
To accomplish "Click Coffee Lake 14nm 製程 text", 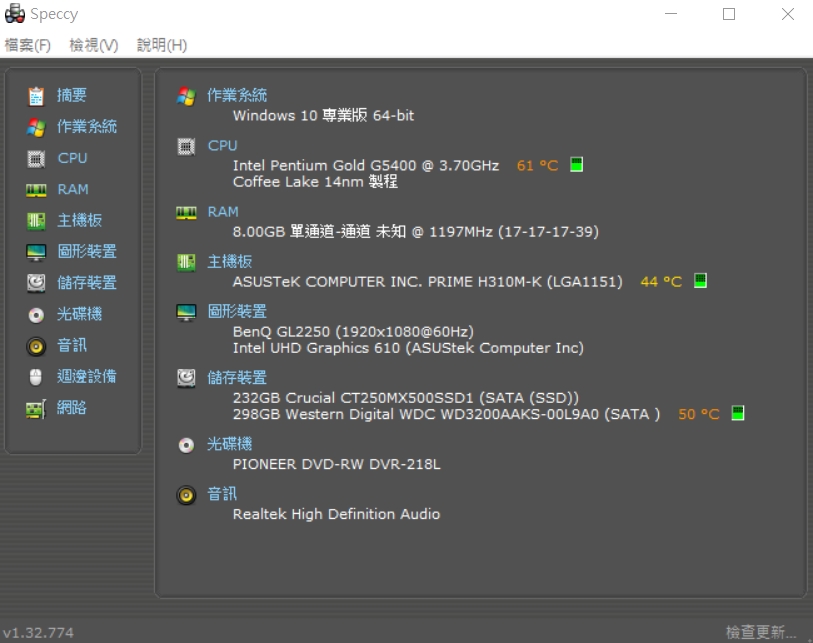I will (x=315, y=181).
